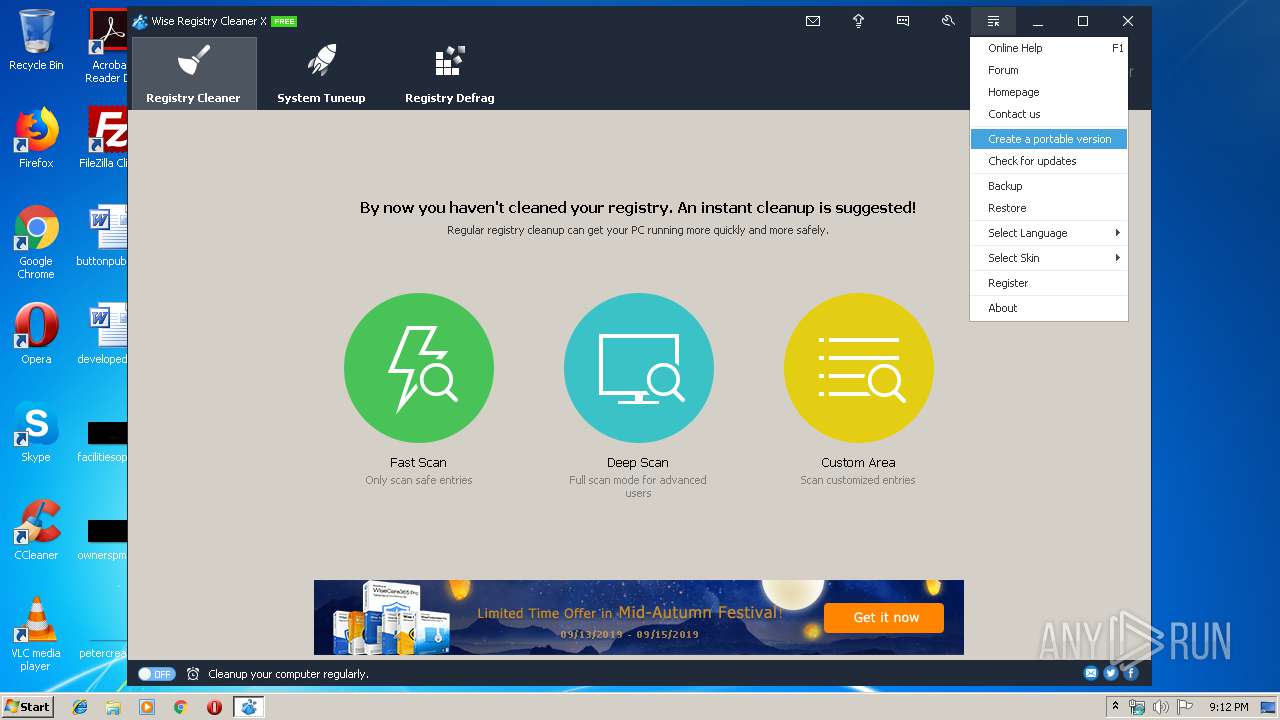Open the feedback chat icon in title bar
The width and height of the screenshot is (1280, 720).
coord(903,21)
